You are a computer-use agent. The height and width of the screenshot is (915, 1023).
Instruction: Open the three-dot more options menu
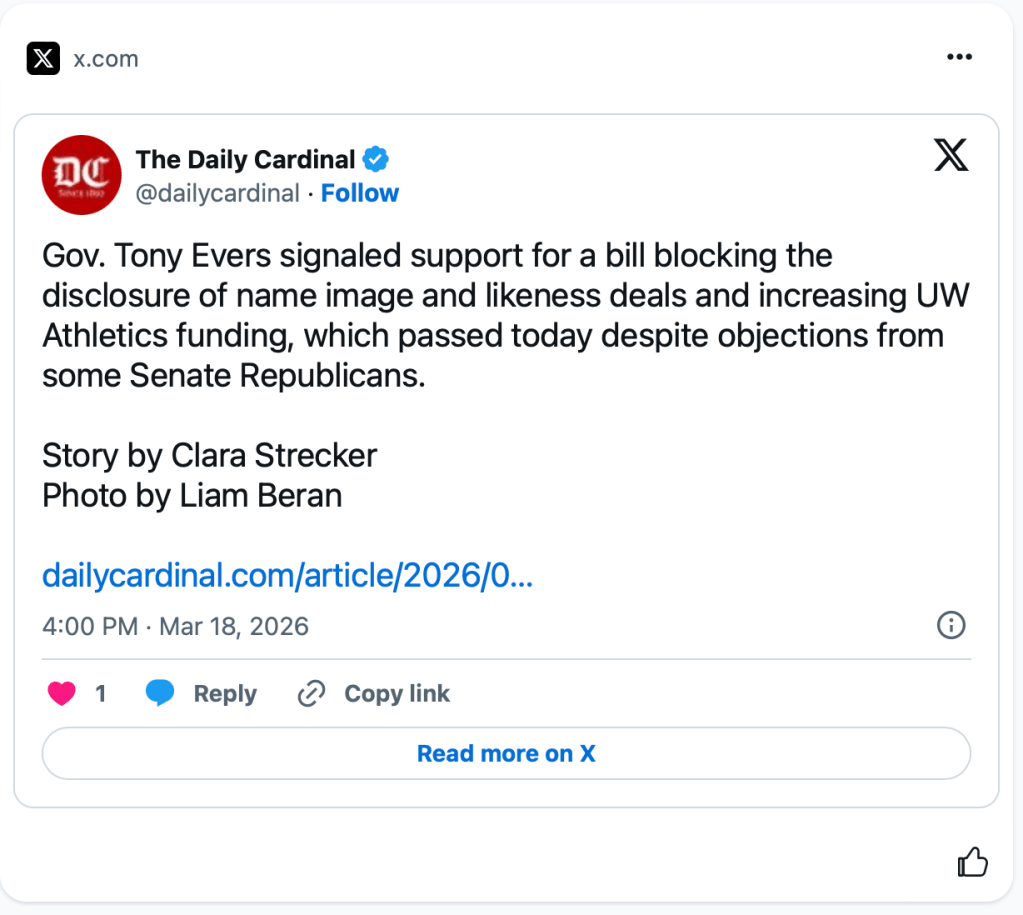point(958,58)
